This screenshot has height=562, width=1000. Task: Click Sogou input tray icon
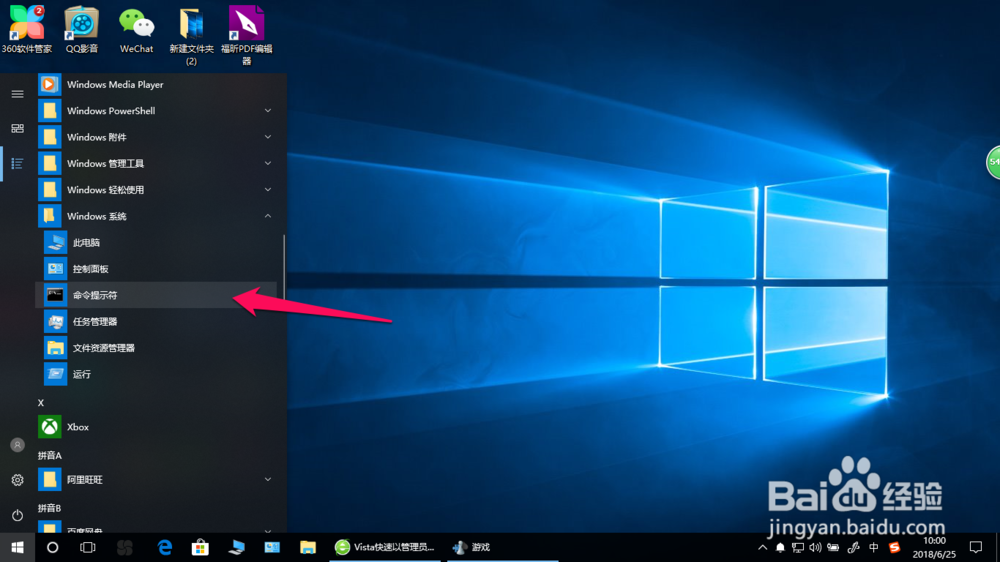coord(895,547)
